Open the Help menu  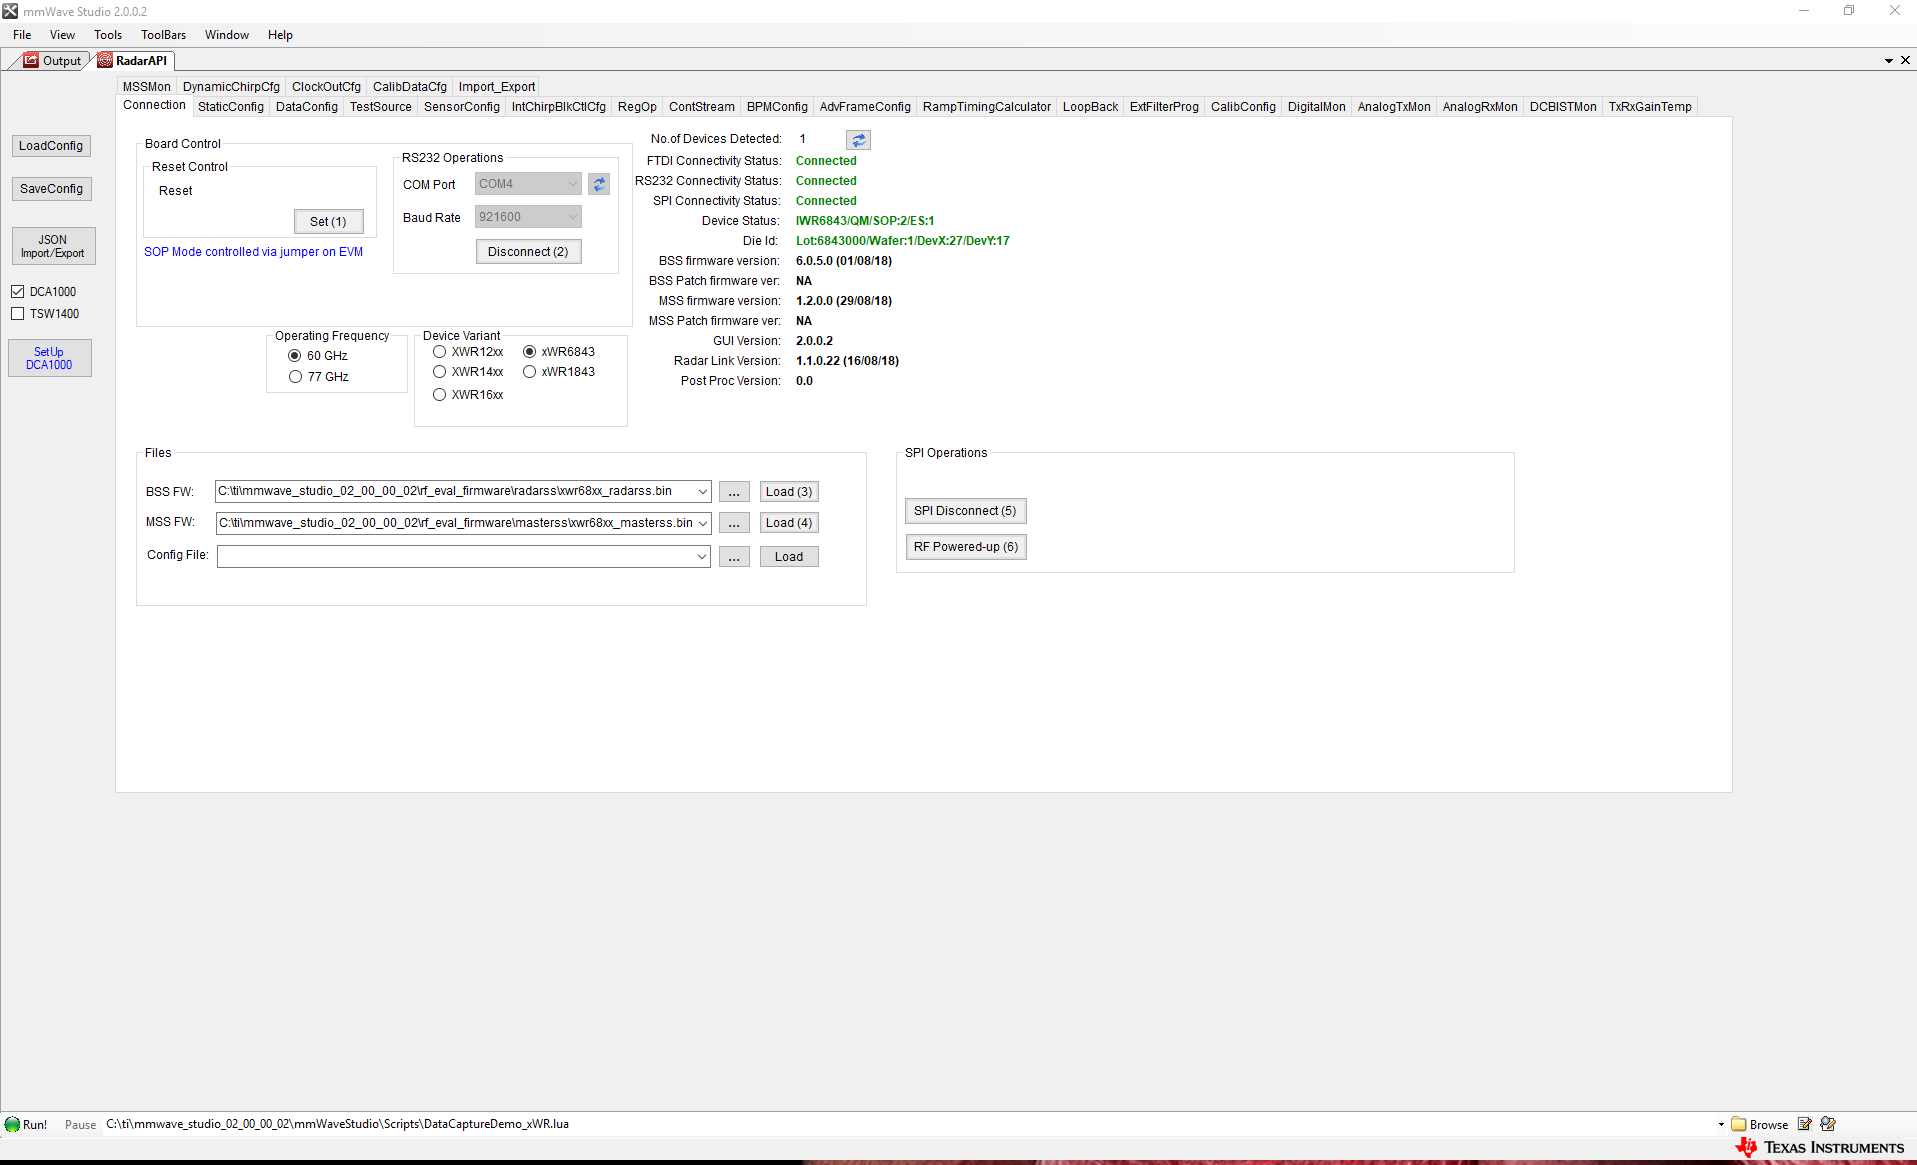(280, 35)
